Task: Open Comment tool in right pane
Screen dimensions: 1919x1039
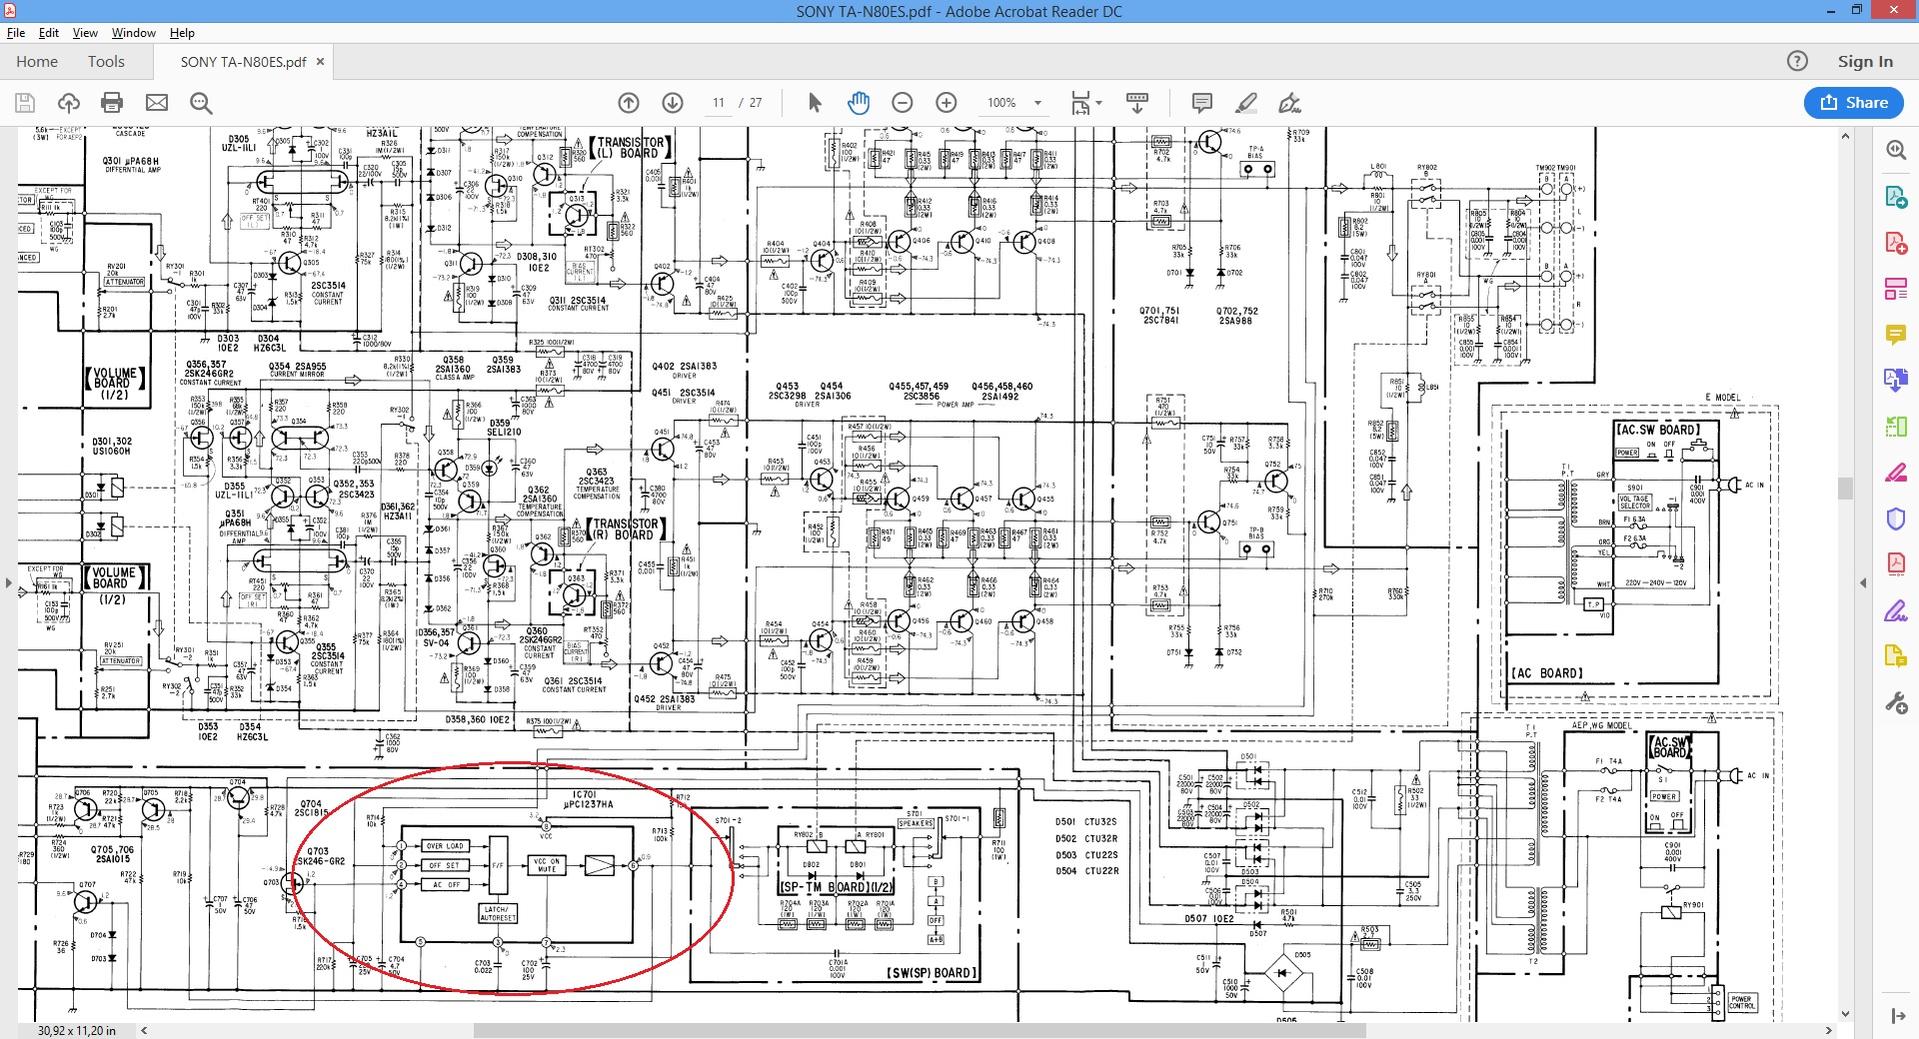Action: (1895, 334)
